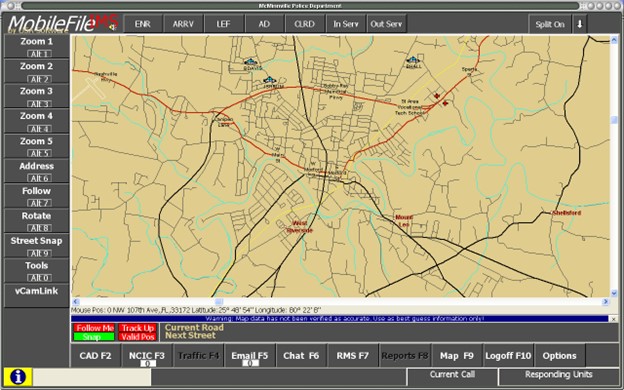Image resolution: width=624 pixels, height=390 pixels.
Task: Select the police unit icon labeled BDAVIS
Action: (x=251, y=62)
